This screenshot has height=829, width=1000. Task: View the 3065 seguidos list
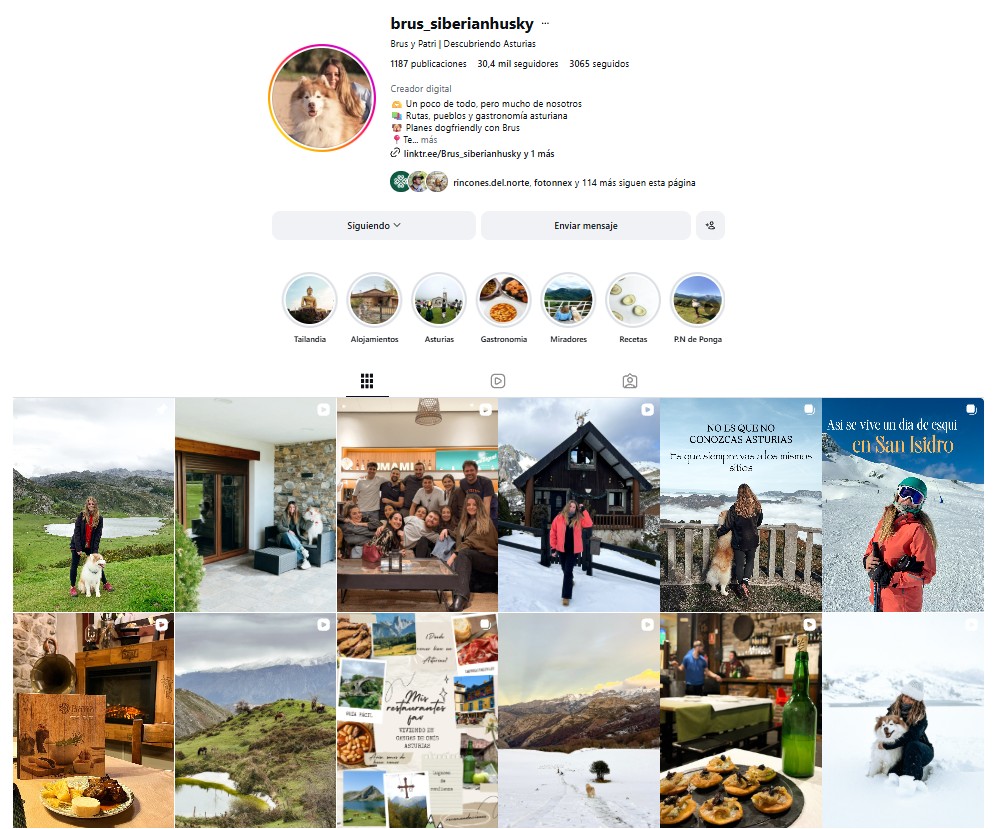click(599, 64)
